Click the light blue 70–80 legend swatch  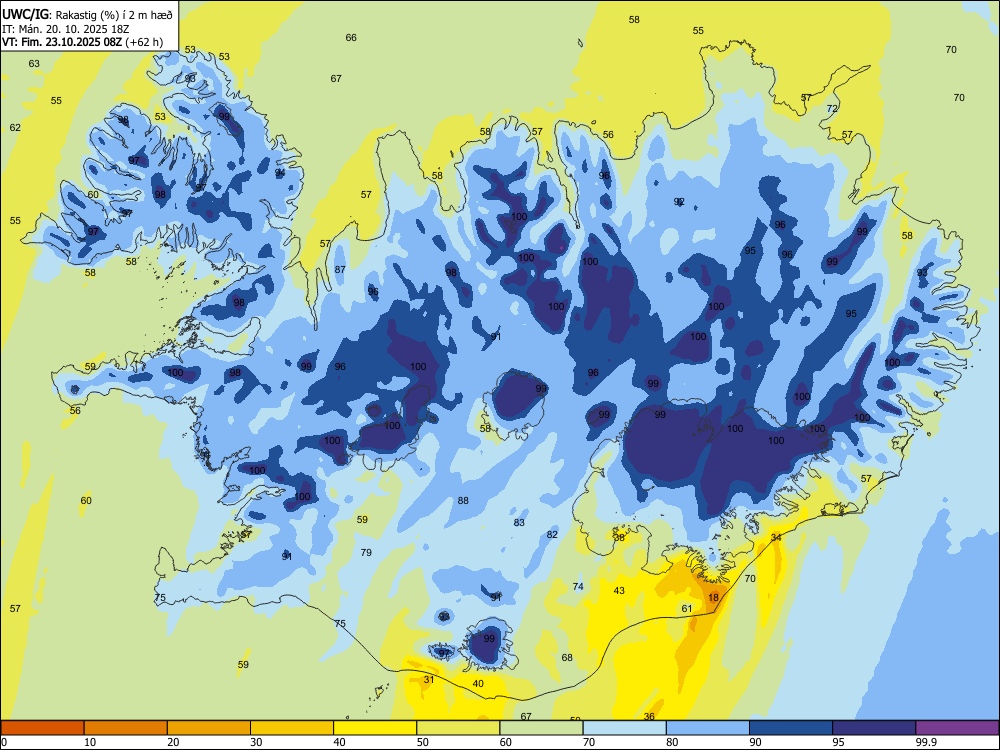click(625, 728)
